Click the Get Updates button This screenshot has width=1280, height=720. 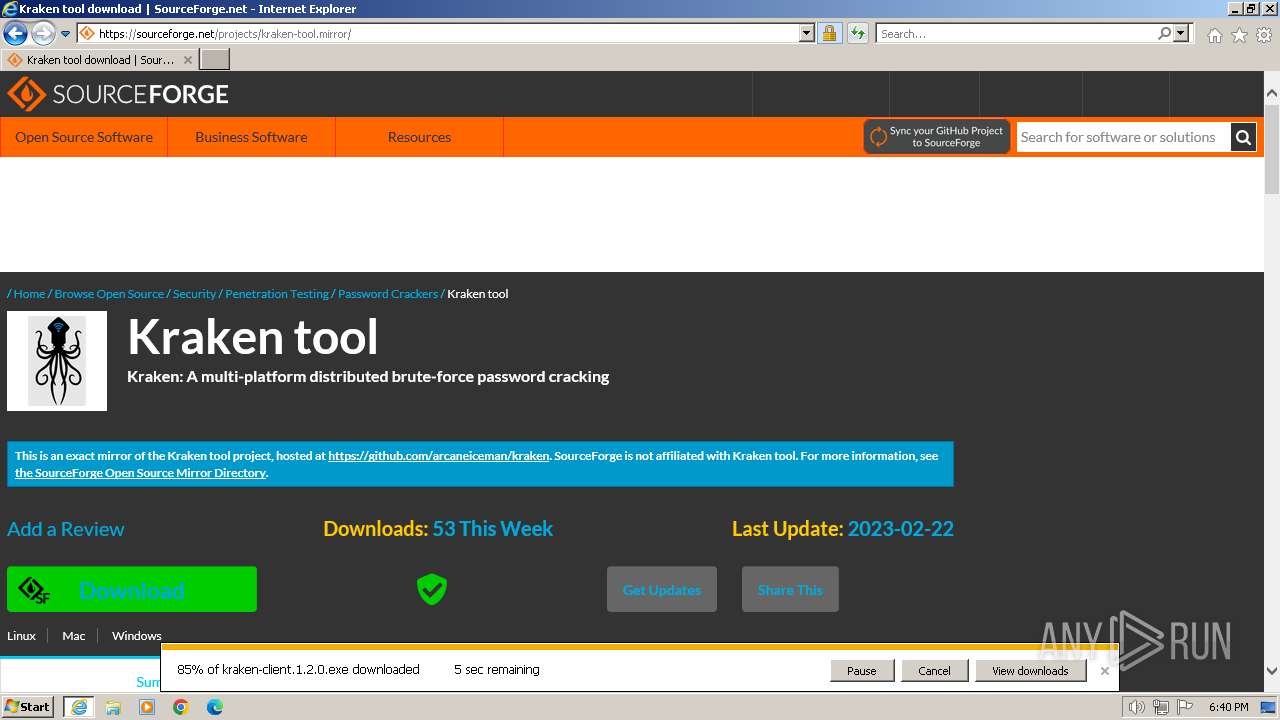(662, 589)
